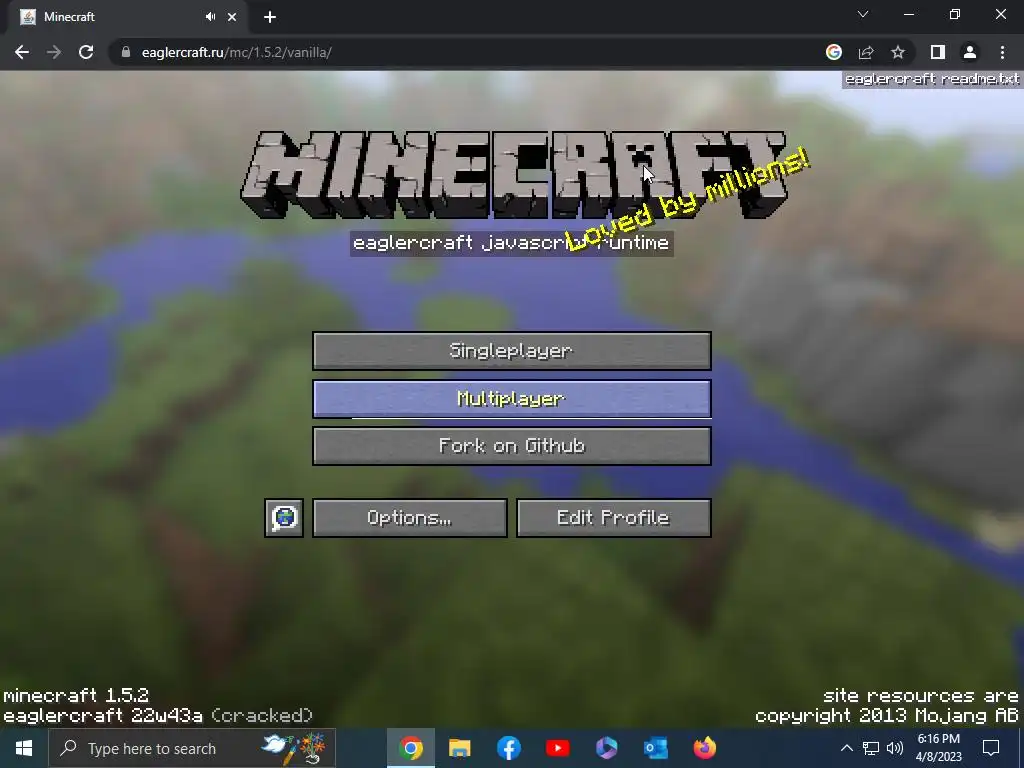Open Edit Profile screen
Image resolution: width=1024 pixels, height=768 pixels.
click(614, 518)
